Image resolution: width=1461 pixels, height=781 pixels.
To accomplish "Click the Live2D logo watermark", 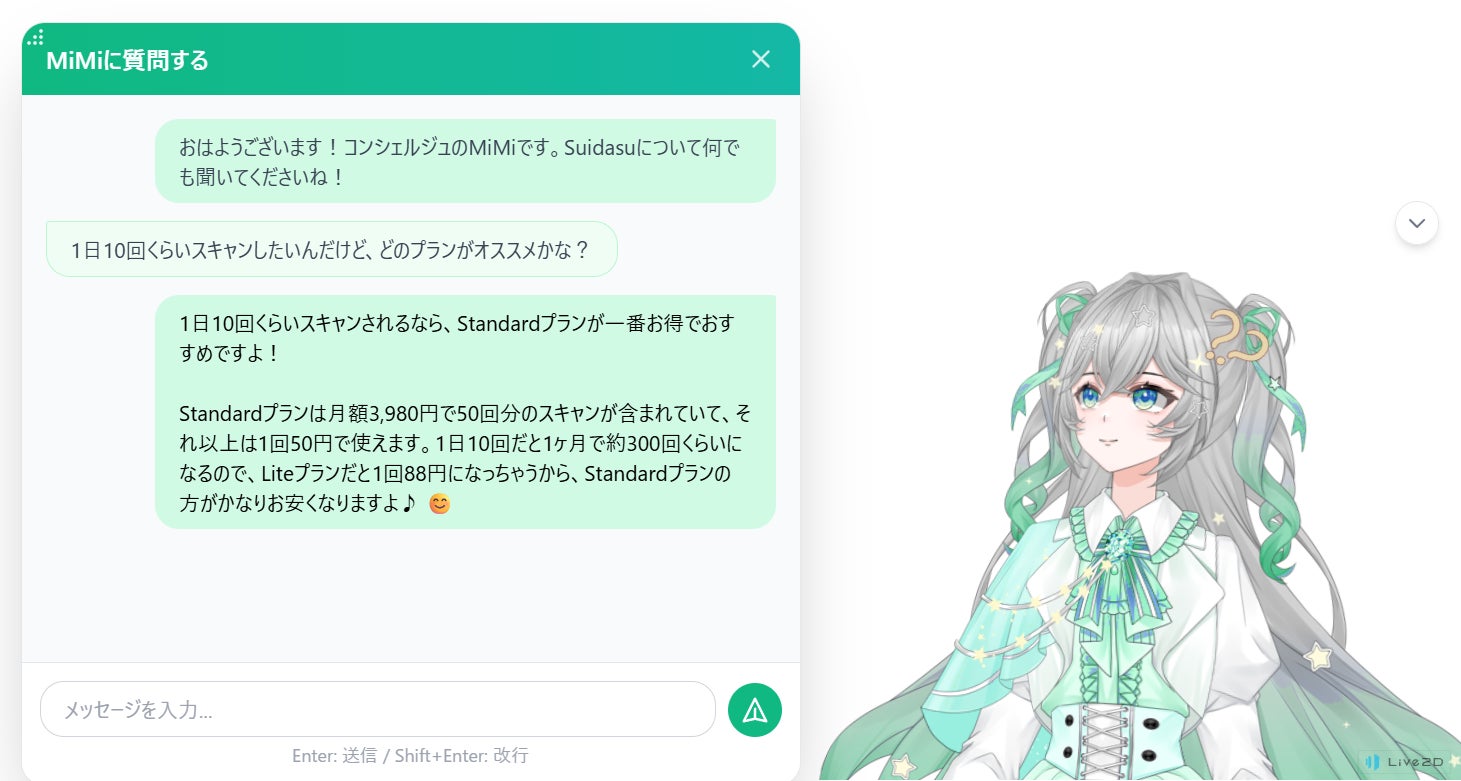I will (1406, 762).
